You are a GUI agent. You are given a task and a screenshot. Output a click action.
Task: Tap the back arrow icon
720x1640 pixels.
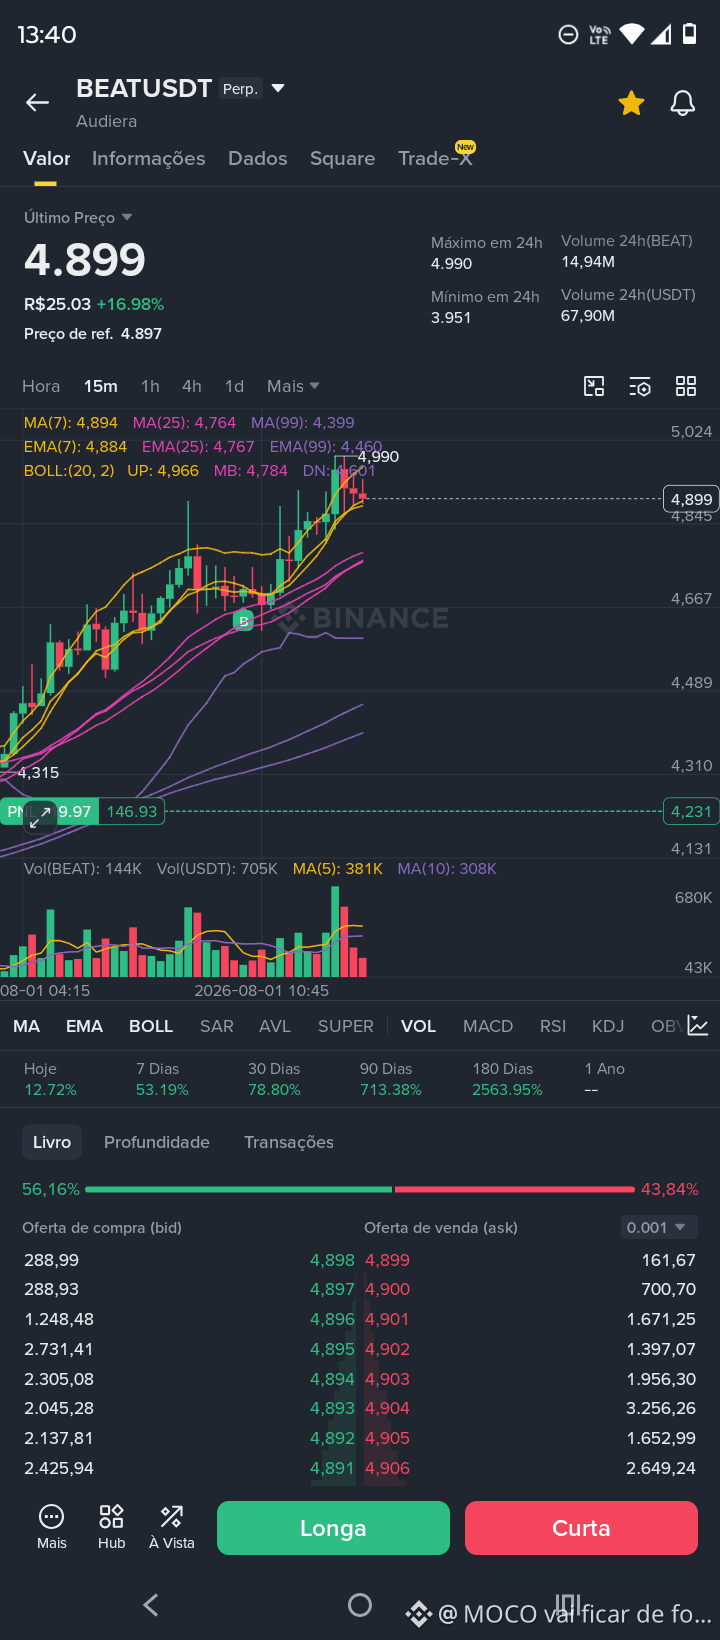pos(37,102)
